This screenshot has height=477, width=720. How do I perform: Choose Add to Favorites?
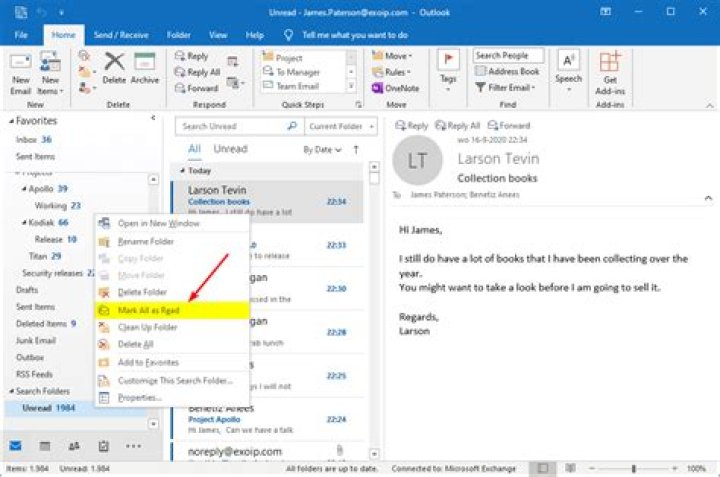[172, 363]
